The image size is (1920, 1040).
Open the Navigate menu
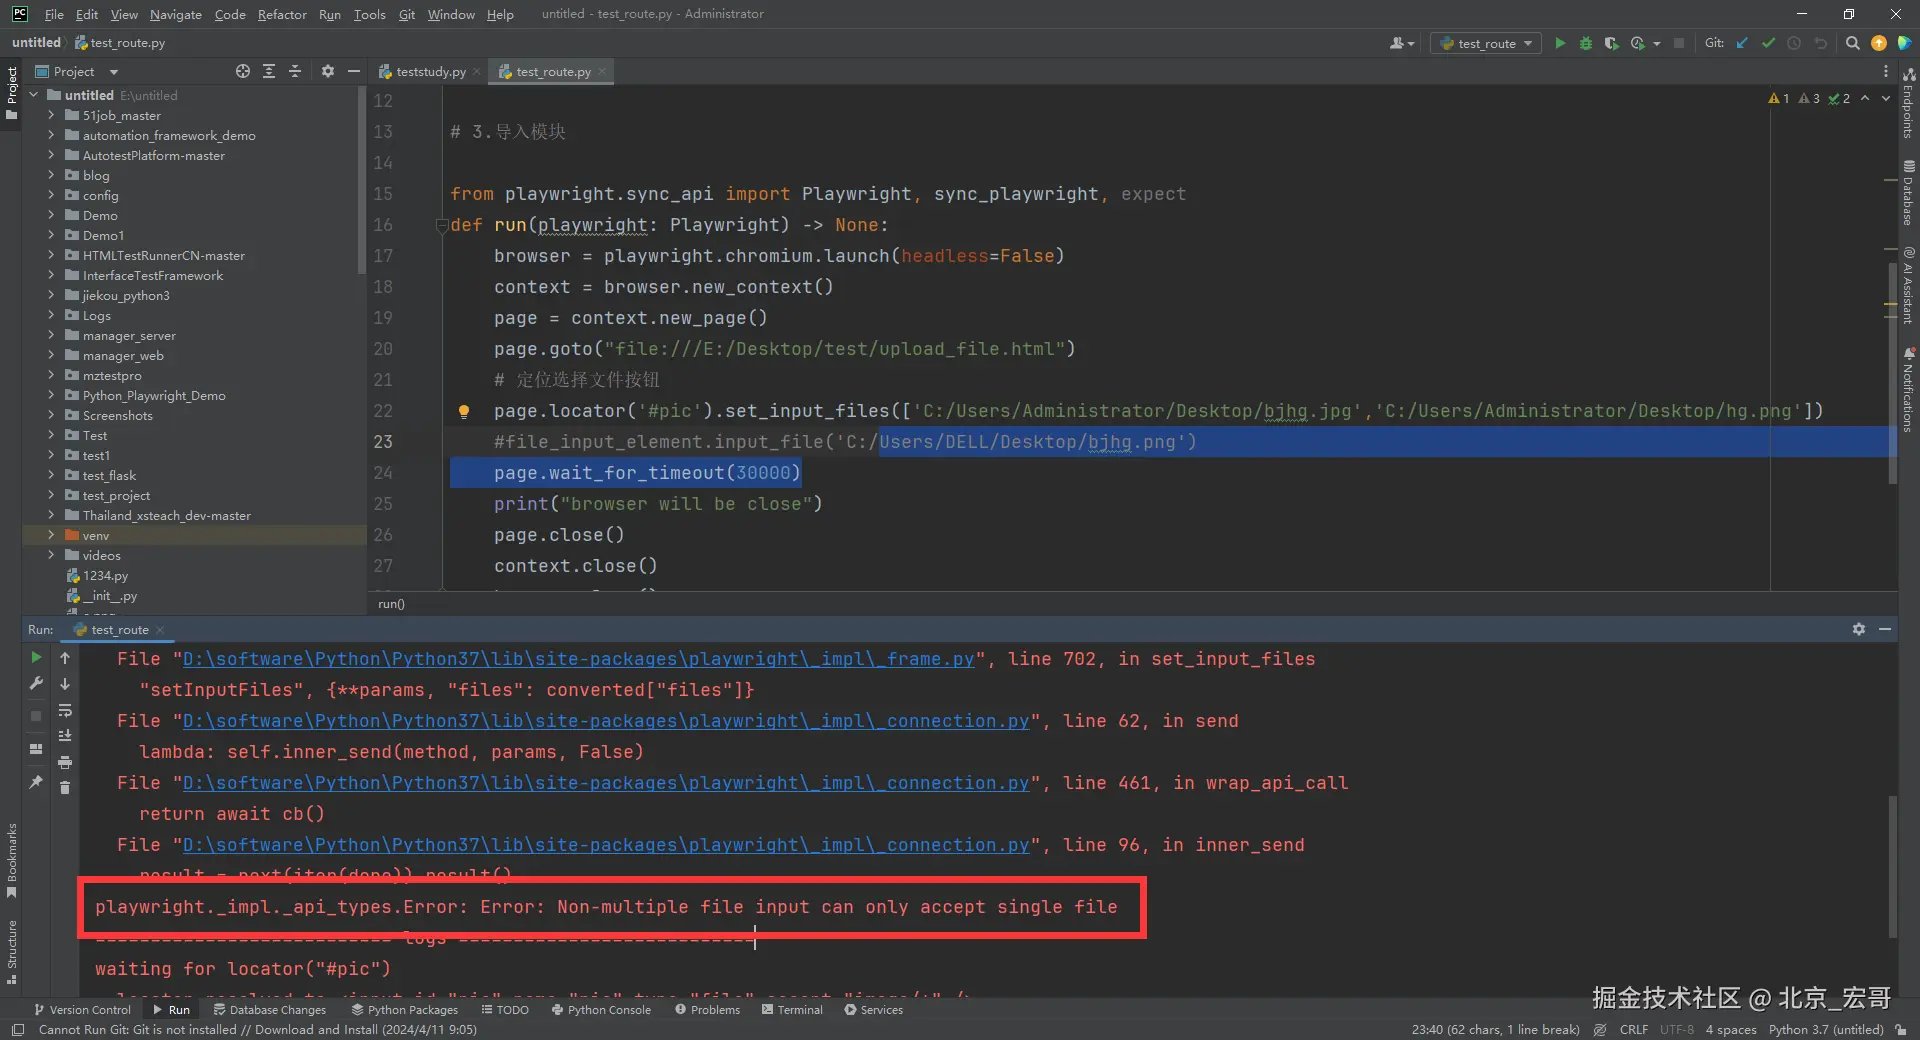[x=176, y=14]
